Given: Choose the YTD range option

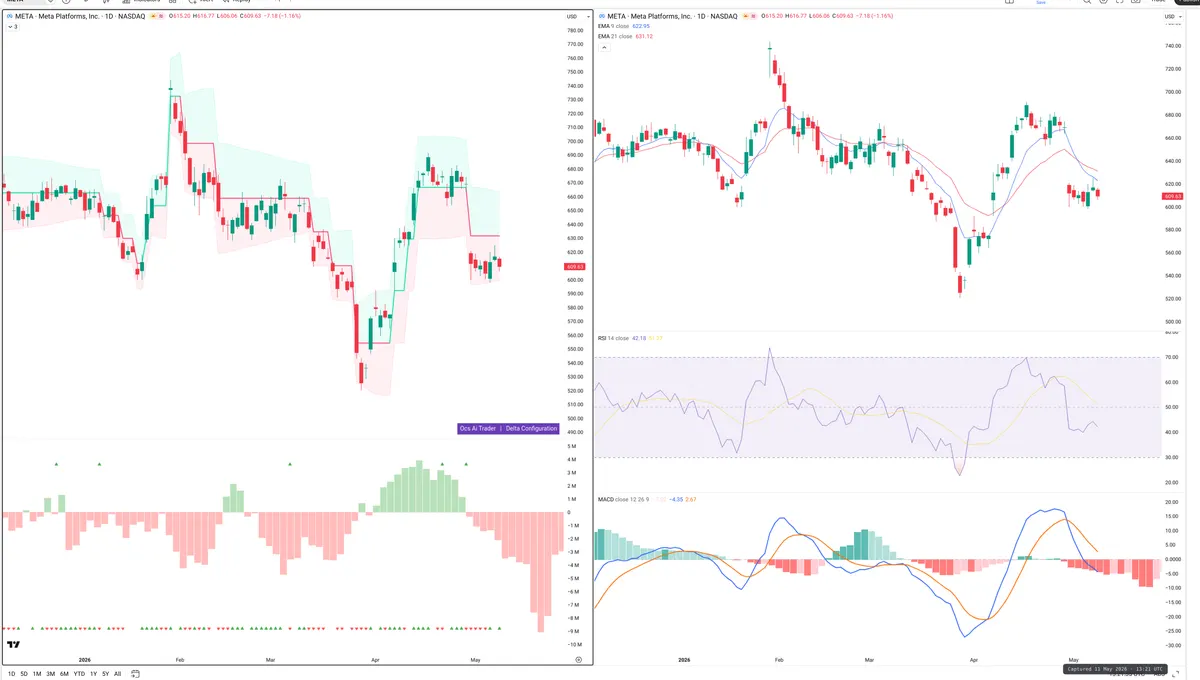Looking at the screenshot, I should (x=79, y=674).
